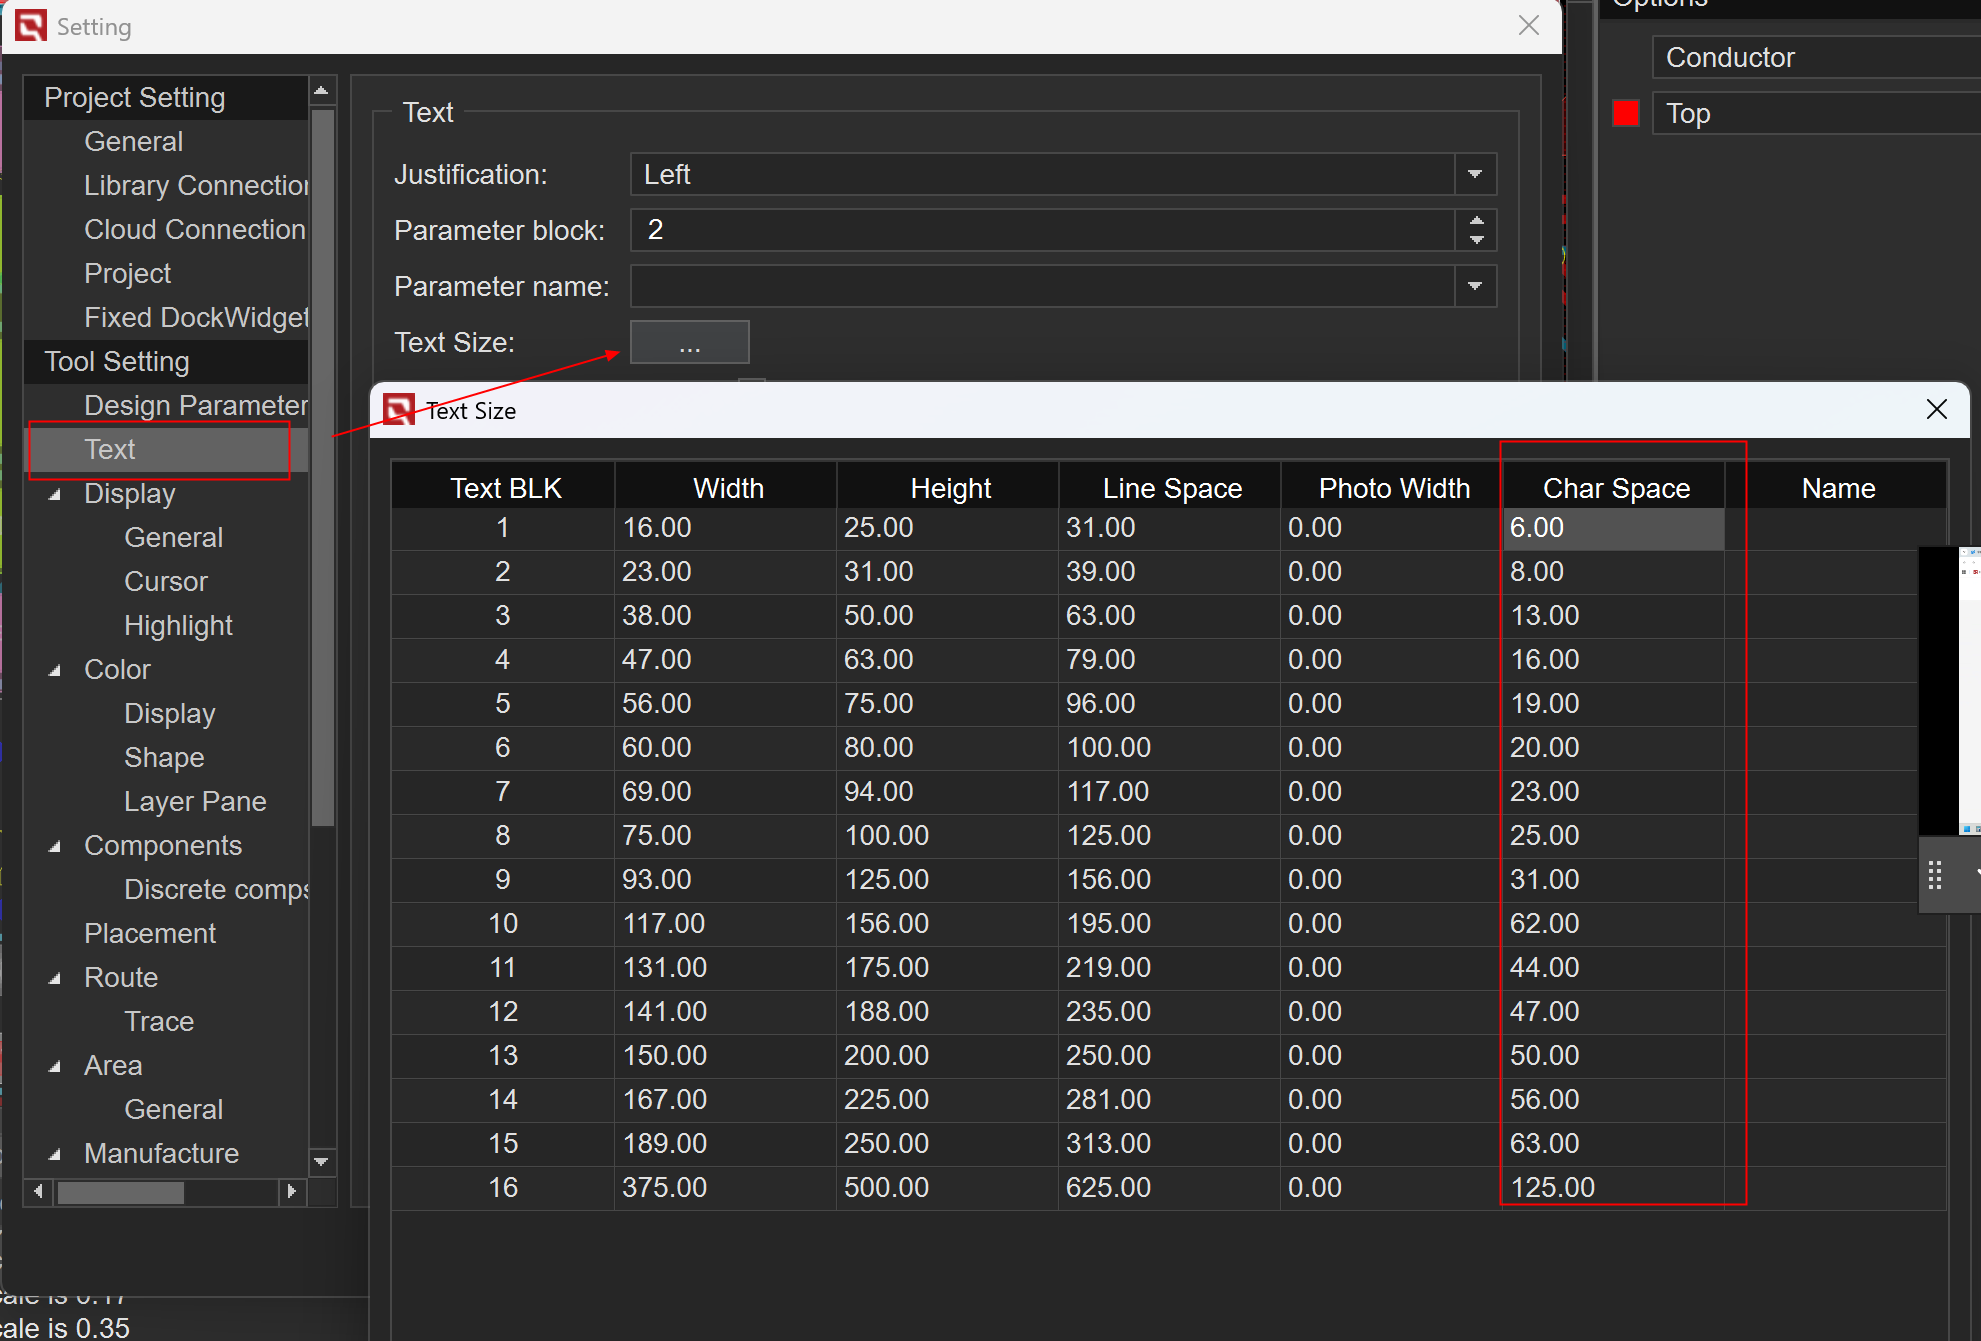Click the Text Size dialog app icon
The image size is (1981, 1341).
point(398,410)
